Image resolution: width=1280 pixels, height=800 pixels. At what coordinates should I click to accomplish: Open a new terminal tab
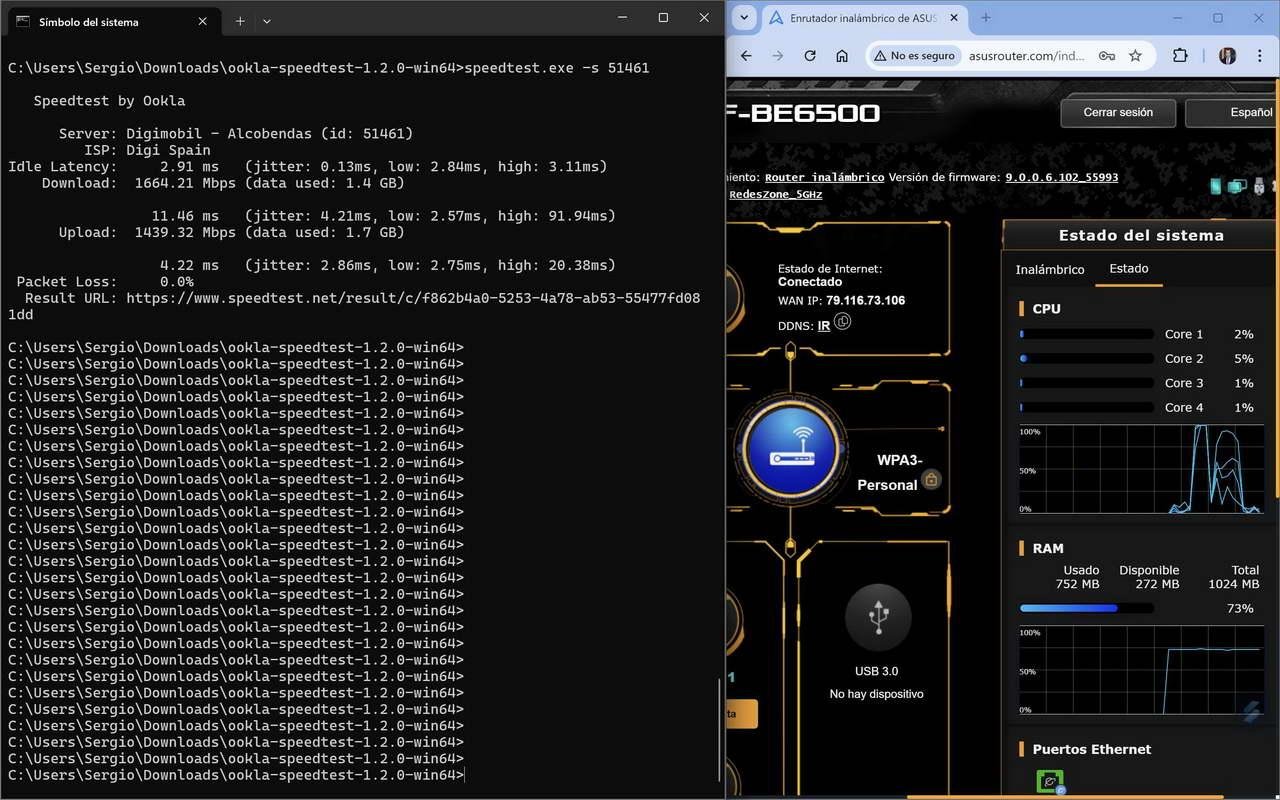(240, 21)
